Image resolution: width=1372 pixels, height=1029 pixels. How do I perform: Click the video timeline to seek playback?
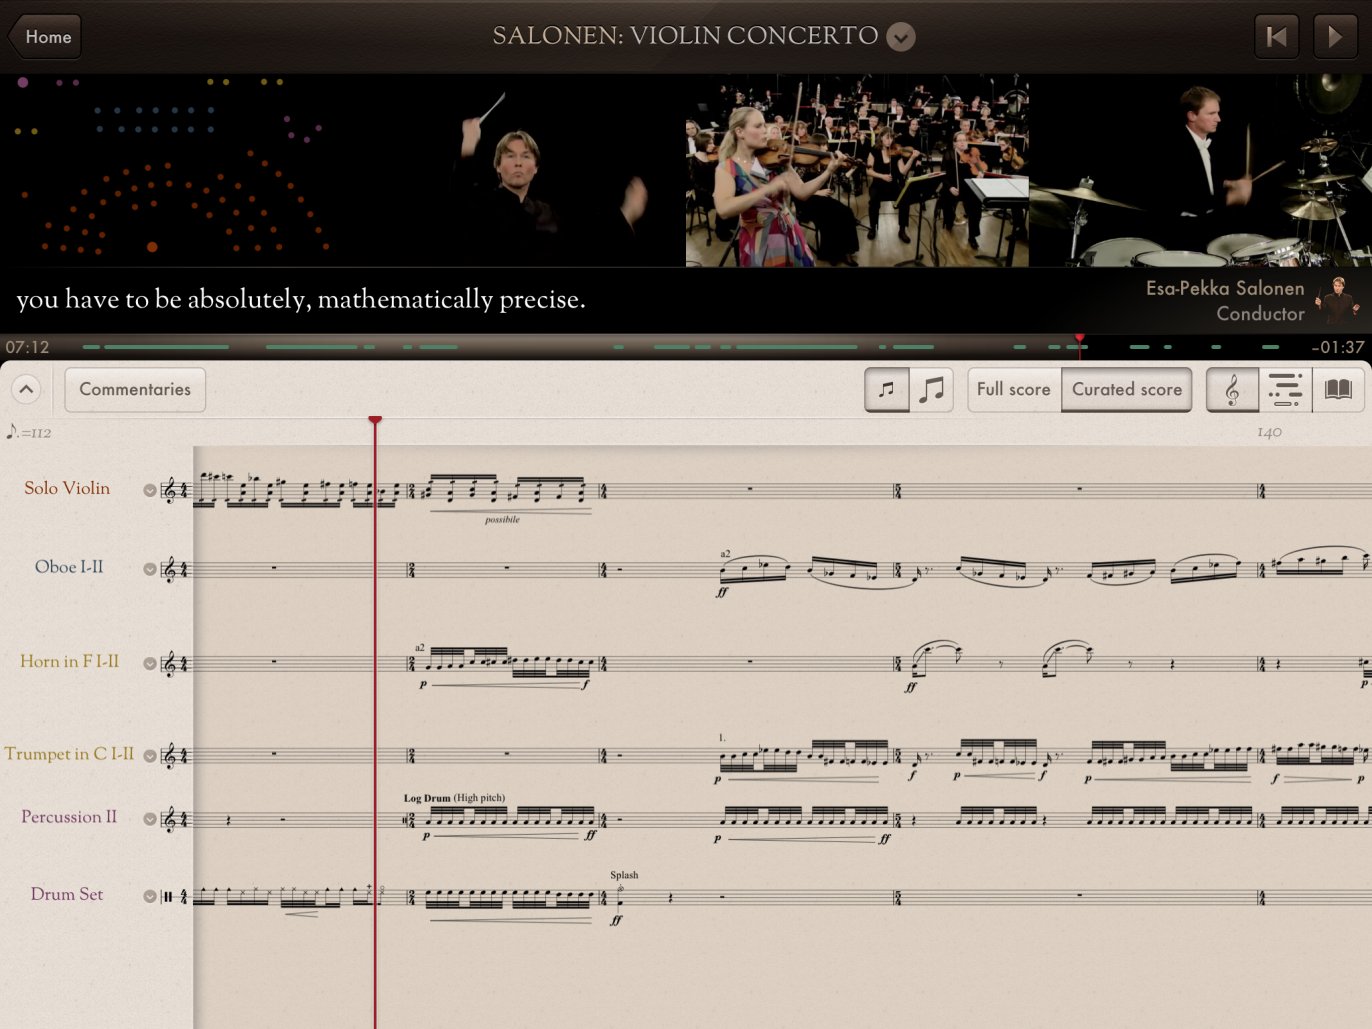pyautogui.click(x=686, y=347)
